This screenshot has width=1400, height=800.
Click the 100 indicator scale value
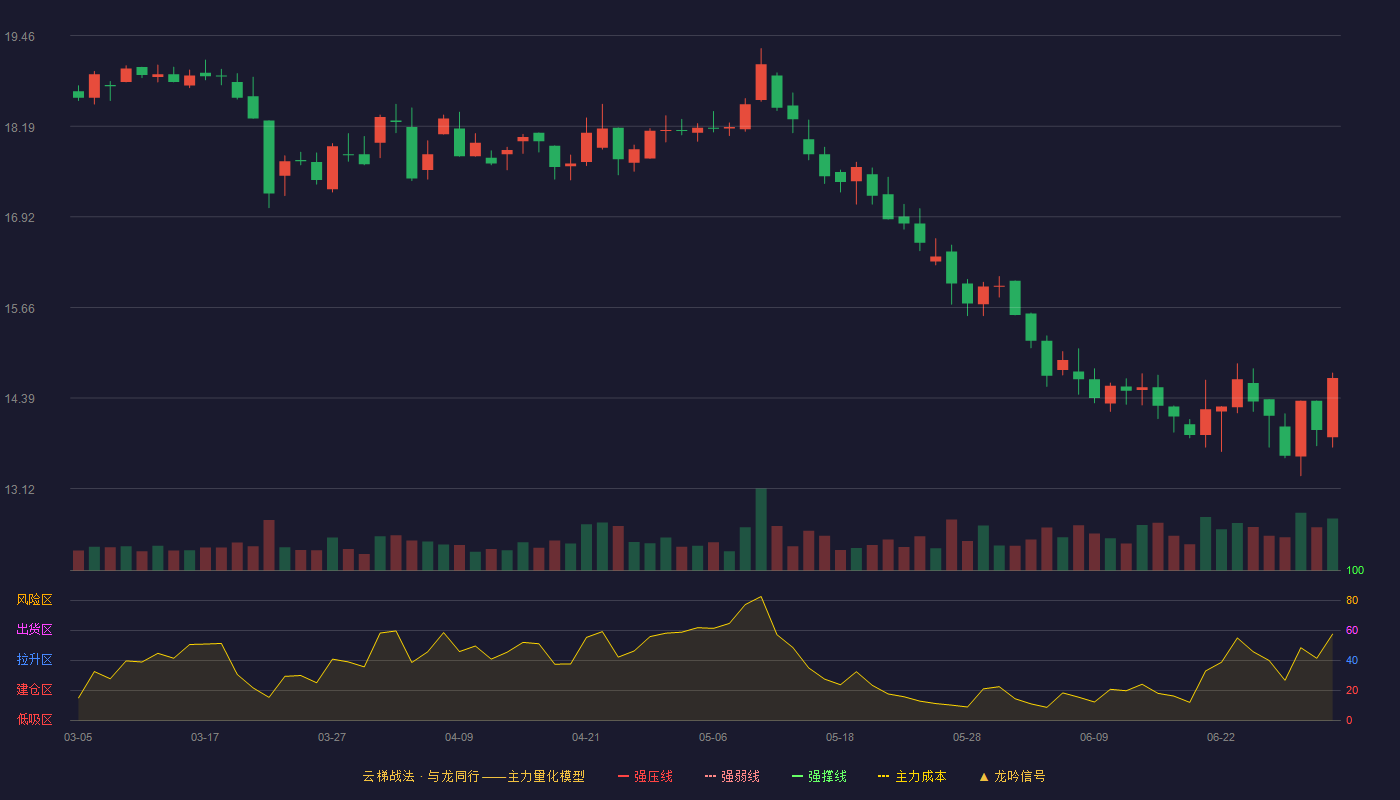pos(1355,571)
